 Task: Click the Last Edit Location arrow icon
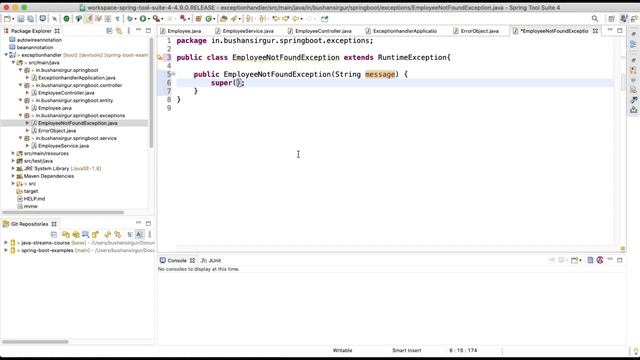276,19
